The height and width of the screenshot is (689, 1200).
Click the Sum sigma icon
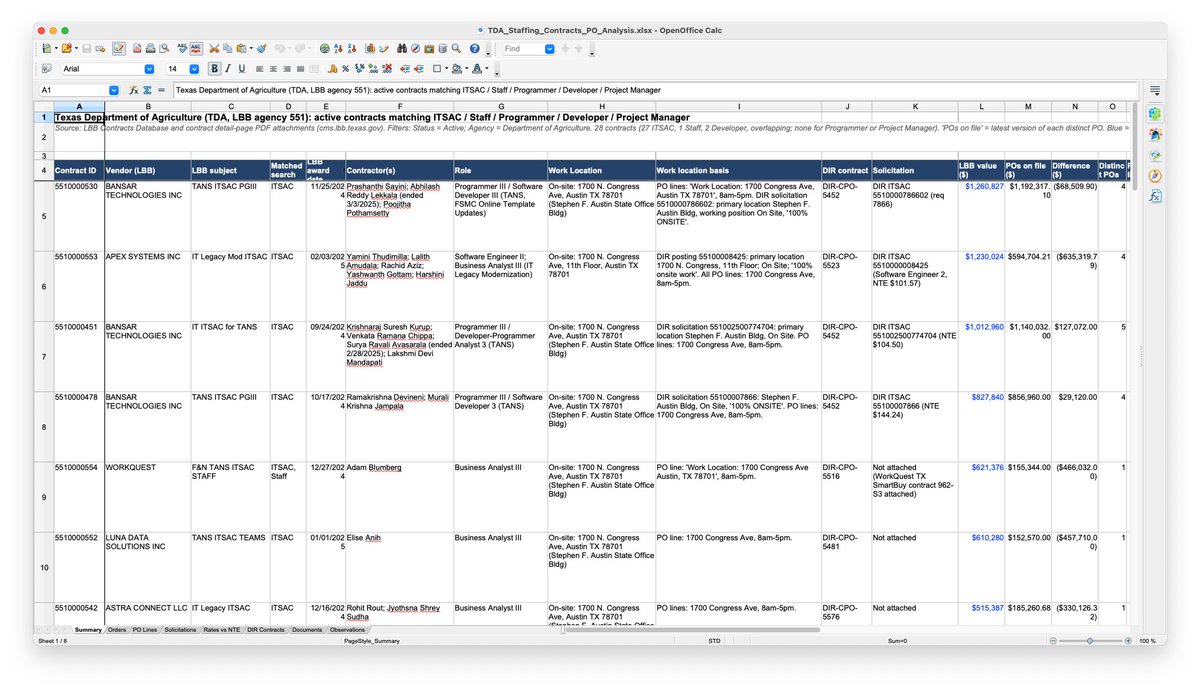tap(147, 90)
